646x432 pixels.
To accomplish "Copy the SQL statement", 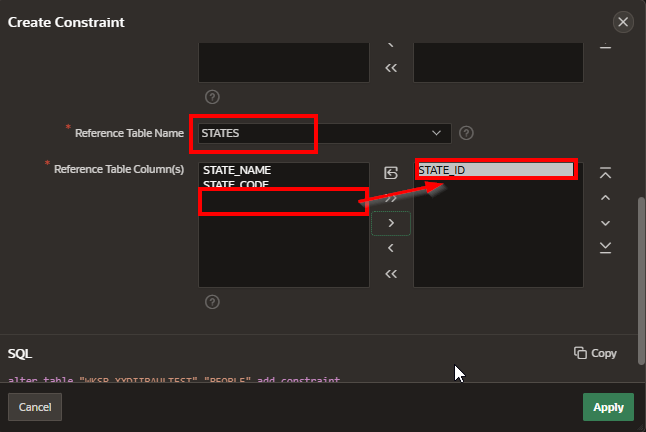I will click(595, 353).
